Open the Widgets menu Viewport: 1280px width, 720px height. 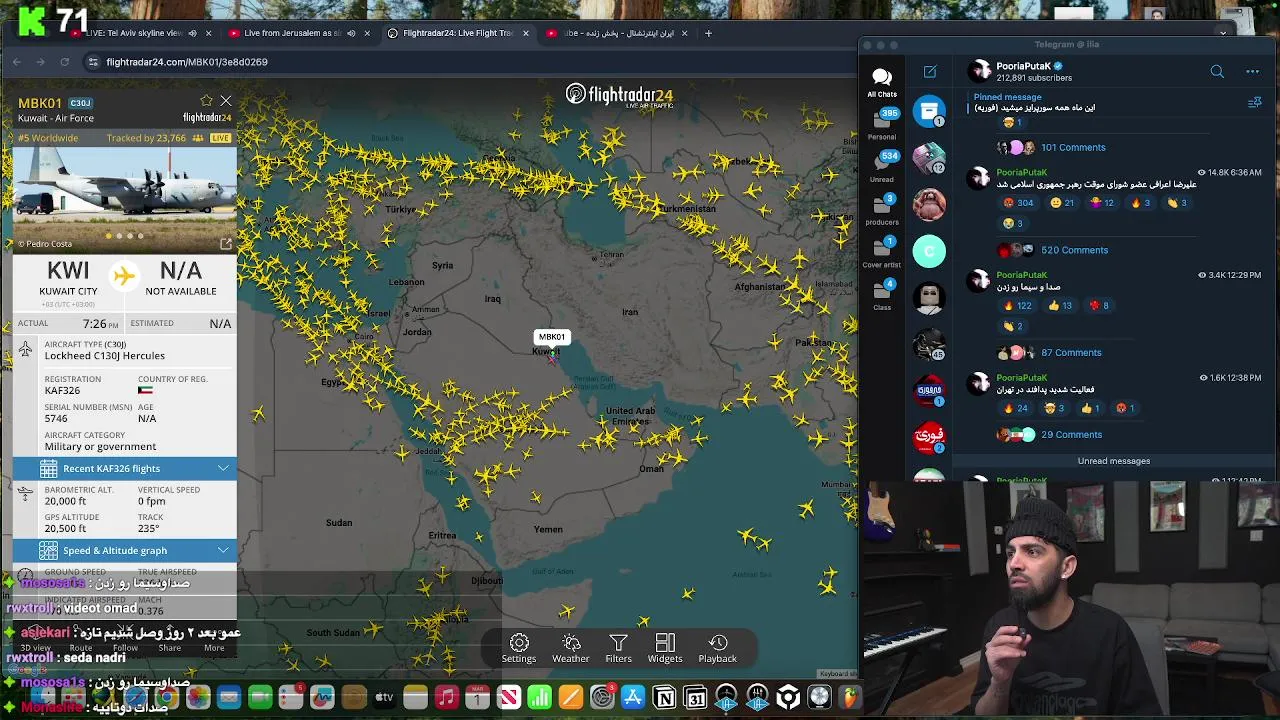tap(665, 648)
